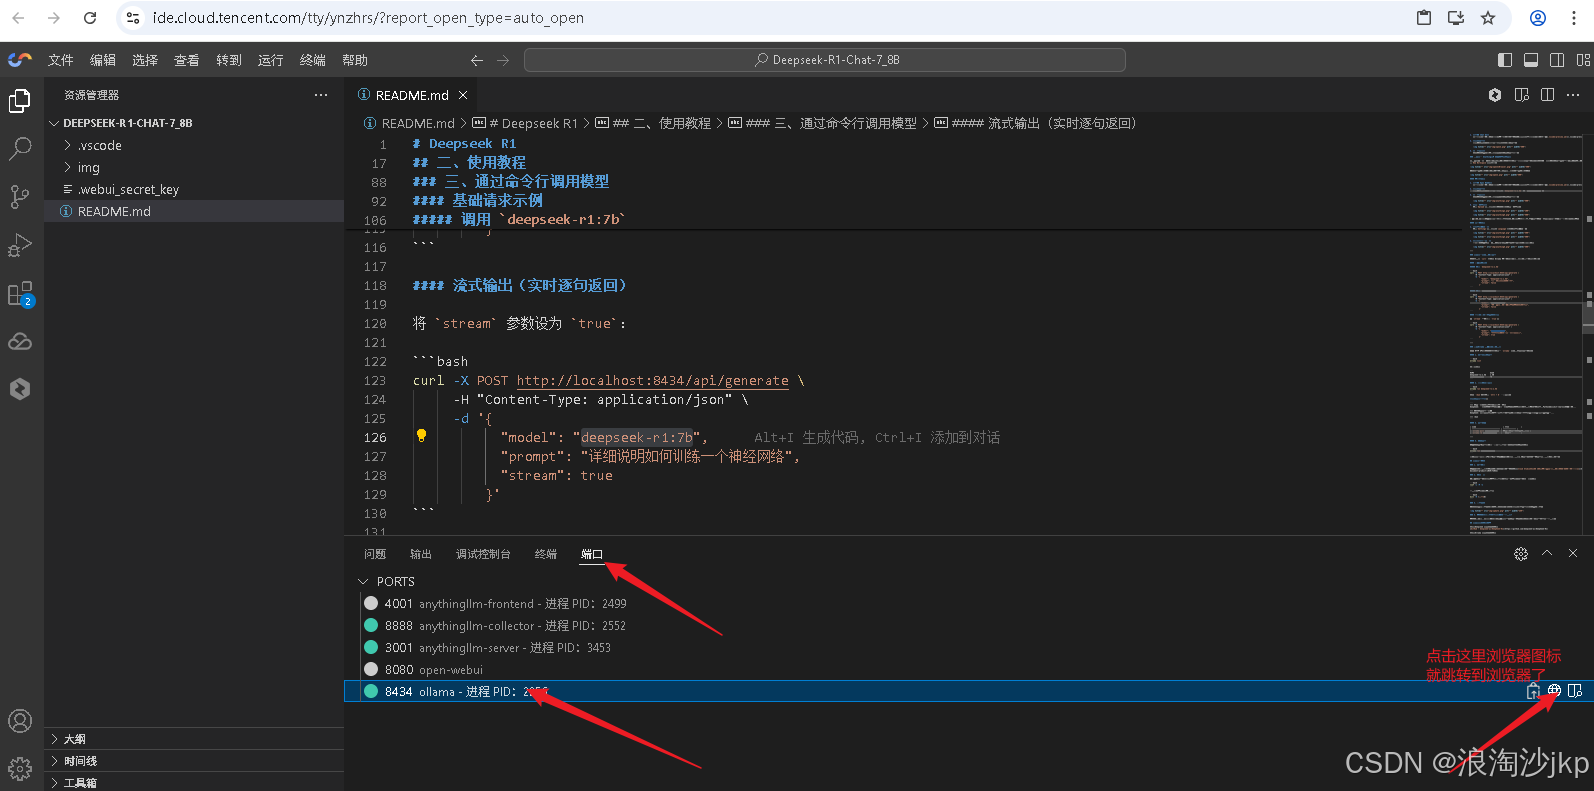
Task: Click the hexagon assistant icon in editor toolbar
Action: [x=1495, y=95]
